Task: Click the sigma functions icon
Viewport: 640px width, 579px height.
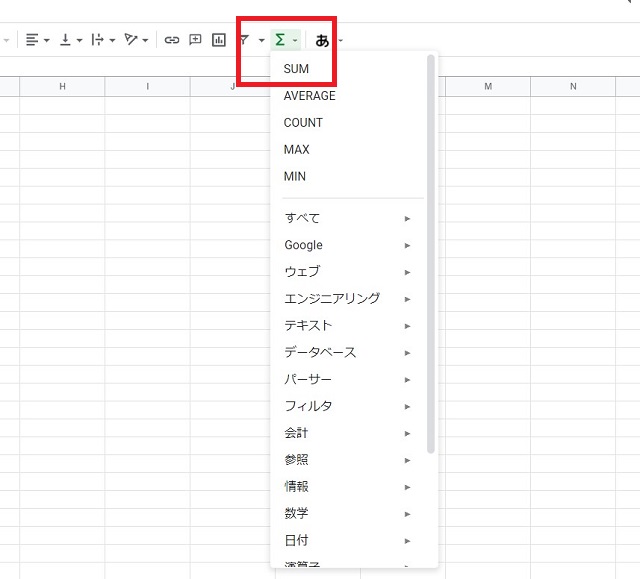Action: click(x=280, y=40)
